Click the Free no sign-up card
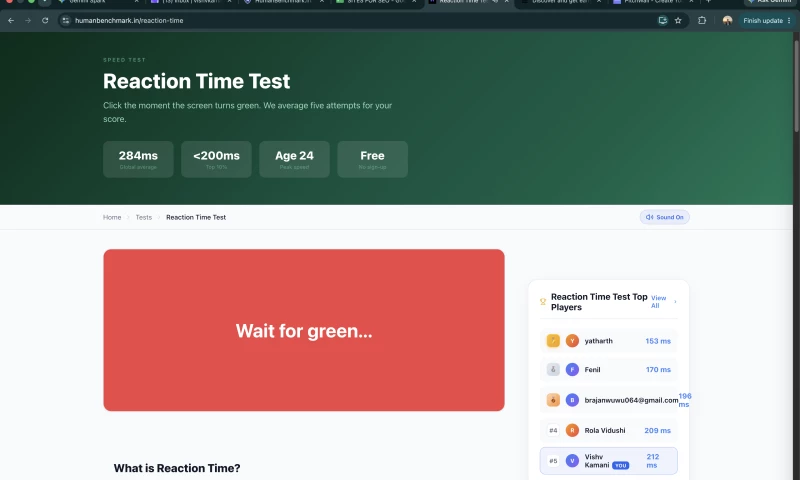Image resolution: width=800 pixels, height=480 pixels. tap(372, 159)
